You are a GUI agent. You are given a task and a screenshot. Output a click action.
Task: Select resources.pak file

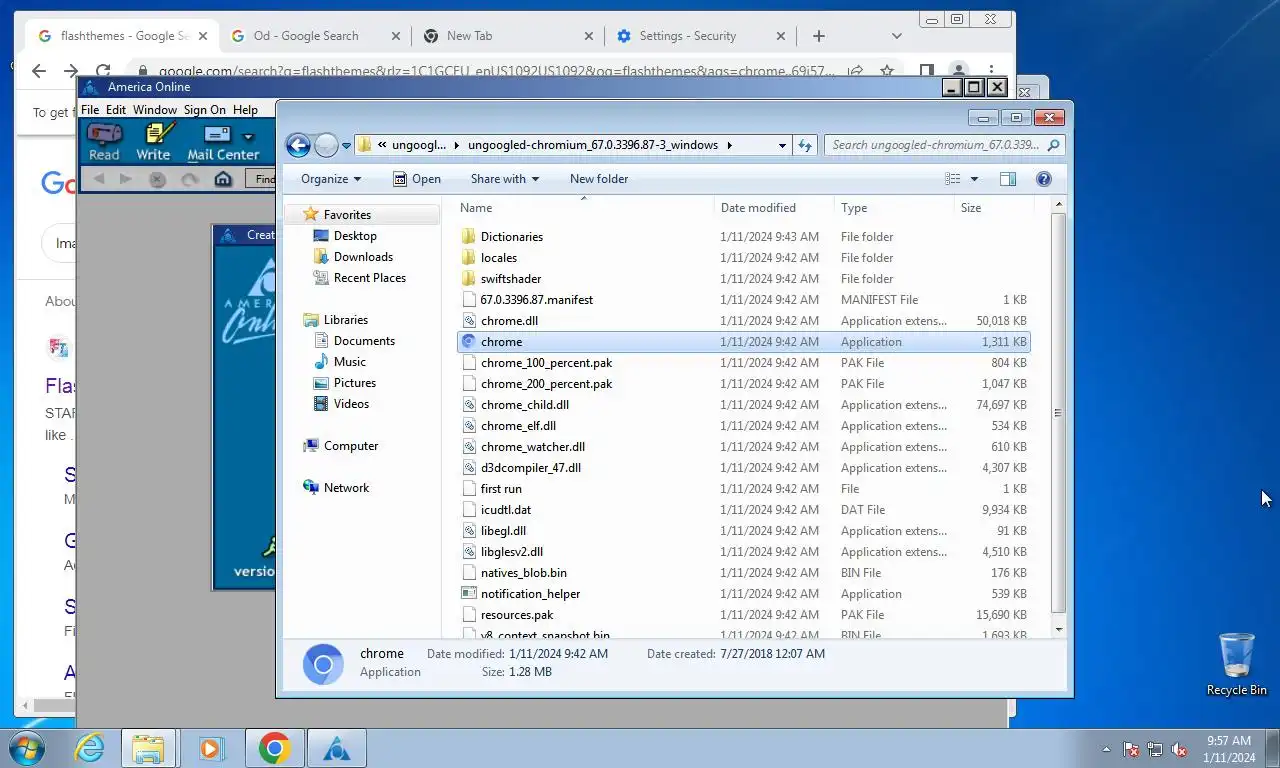point(743,615)
